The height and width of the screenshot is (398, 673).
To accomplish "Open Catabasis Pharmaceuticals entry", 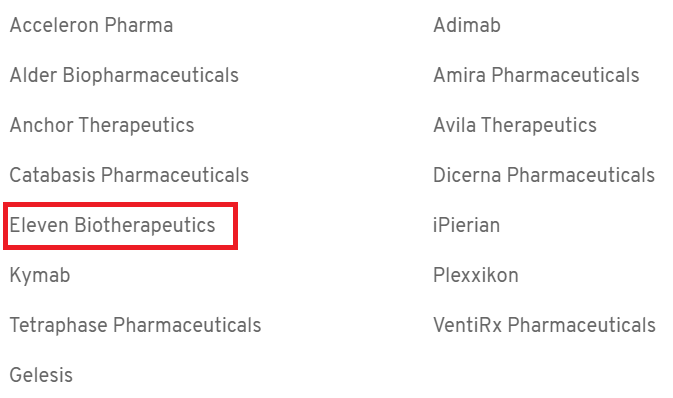I will click(129, 175).
